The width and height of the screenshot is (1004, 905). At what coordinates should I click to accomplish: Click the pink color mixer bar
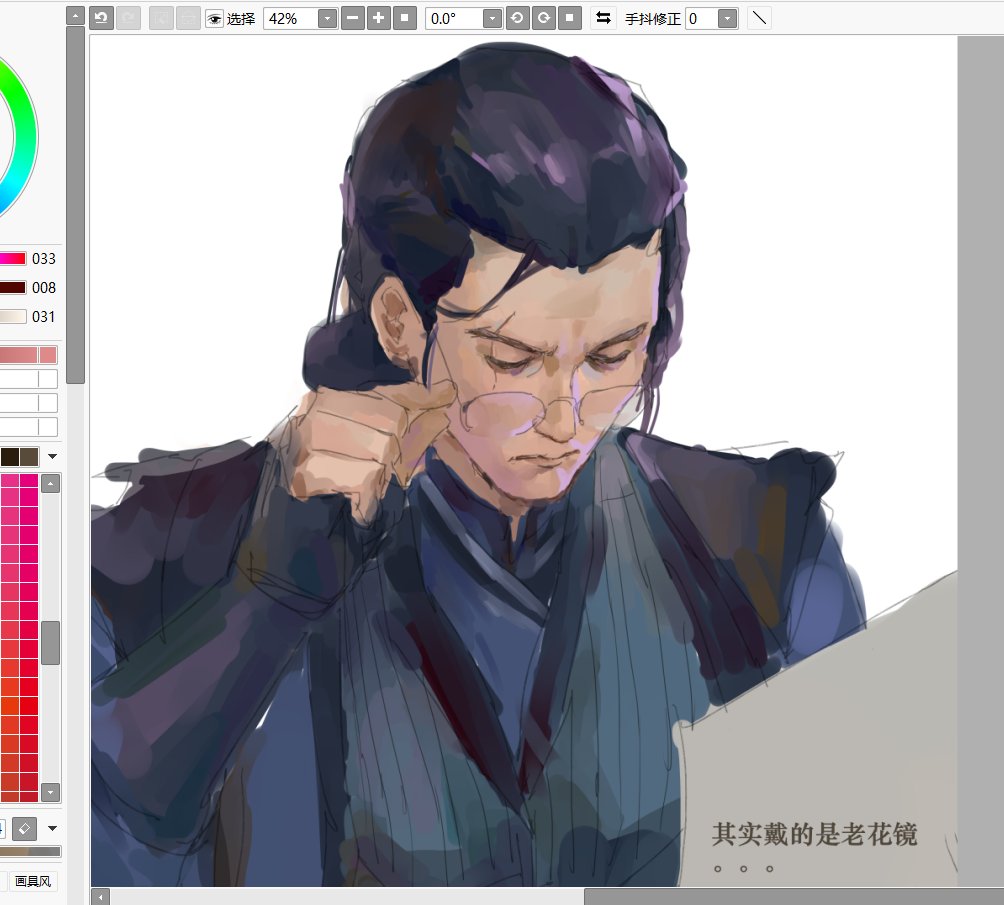29,355
